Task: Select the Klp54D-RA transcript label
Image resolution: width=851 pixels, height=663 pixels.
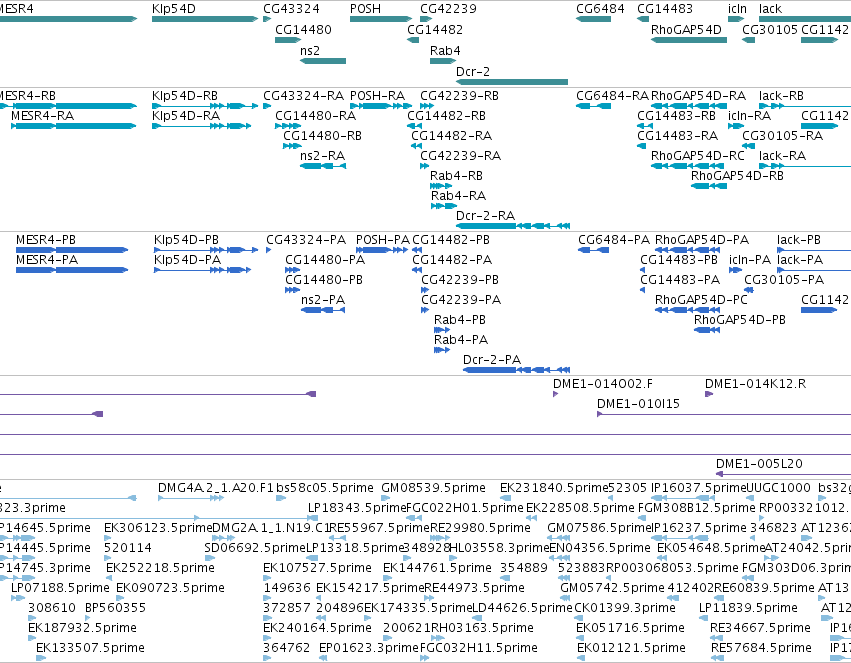Action: pos(186,116)
